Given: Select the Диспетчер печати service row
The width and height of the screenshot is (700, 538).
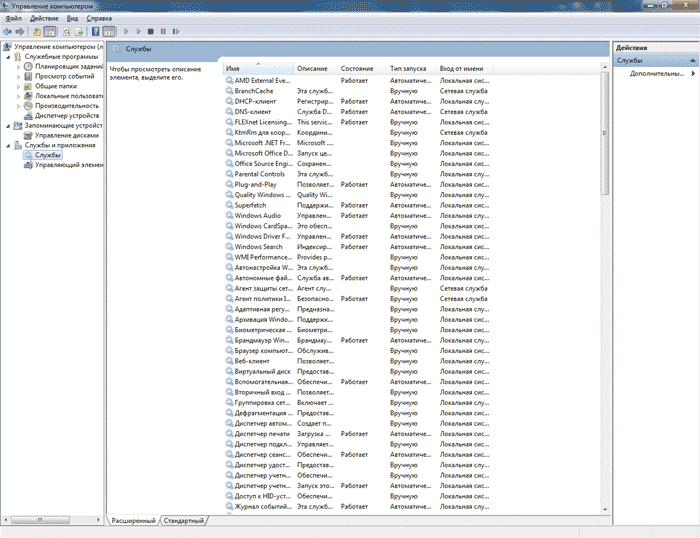Looking at the screenshot, I should 357,434.
